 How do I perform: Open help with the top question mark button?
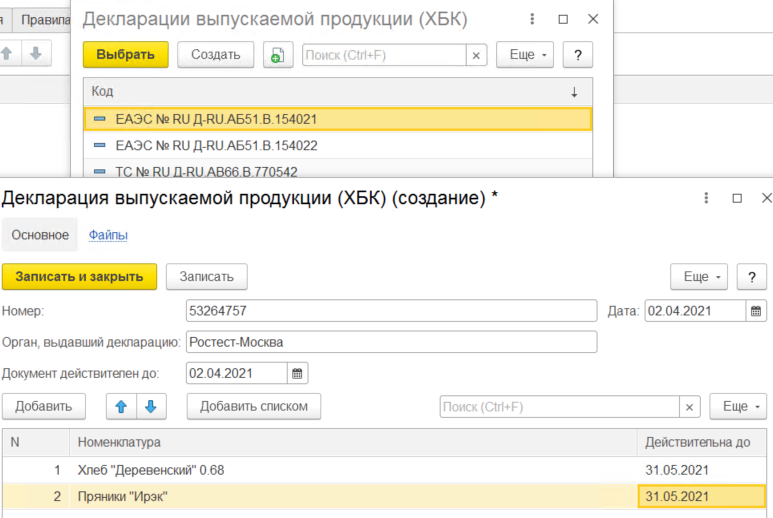tap(577, 55)
